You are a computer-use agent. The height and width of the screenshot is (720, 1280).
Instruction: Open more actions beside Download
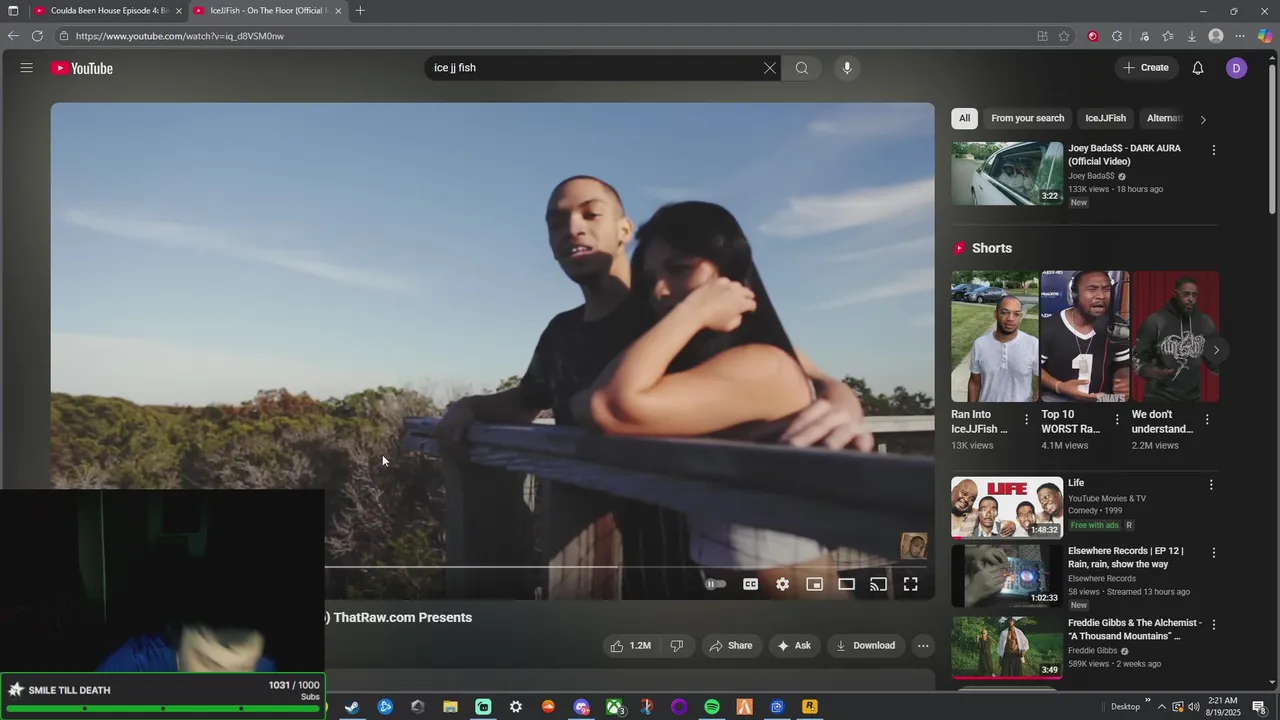point(923,645)
